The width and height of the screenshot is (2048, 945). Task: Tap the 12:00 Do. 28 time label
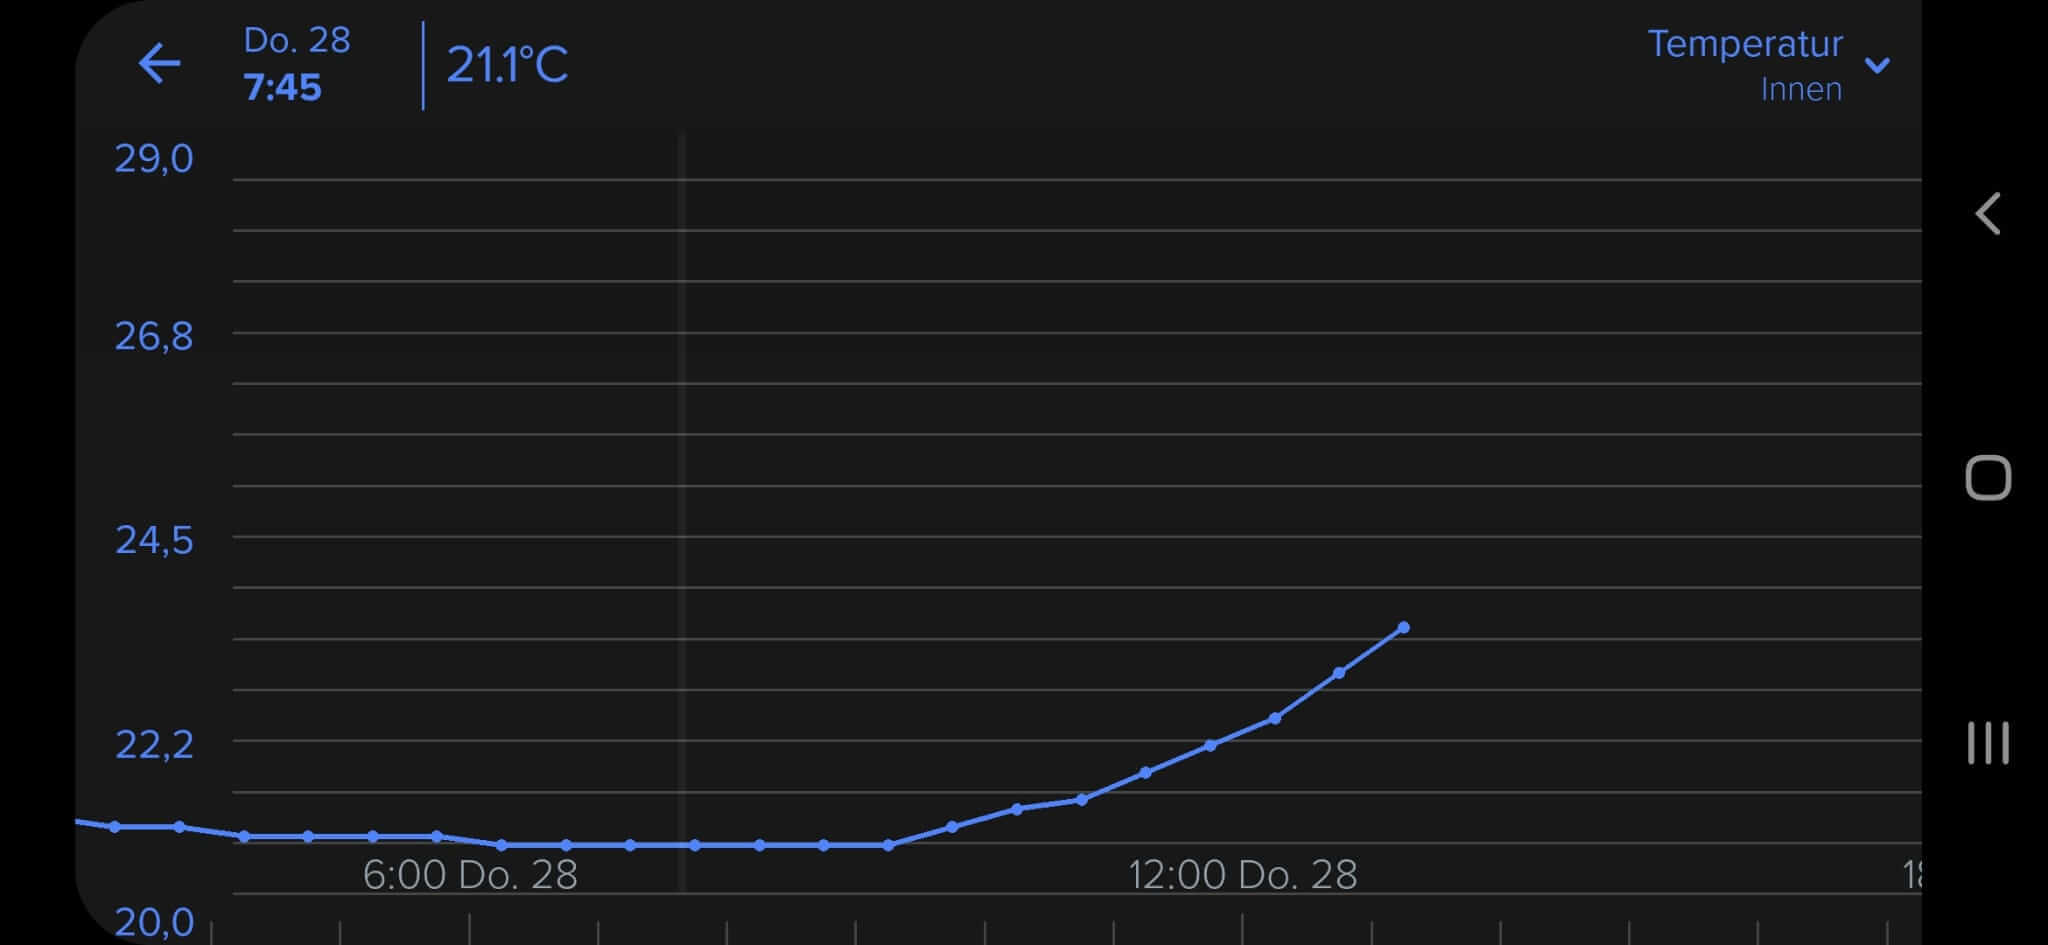pyautogui.click(x=1242, y=875)
